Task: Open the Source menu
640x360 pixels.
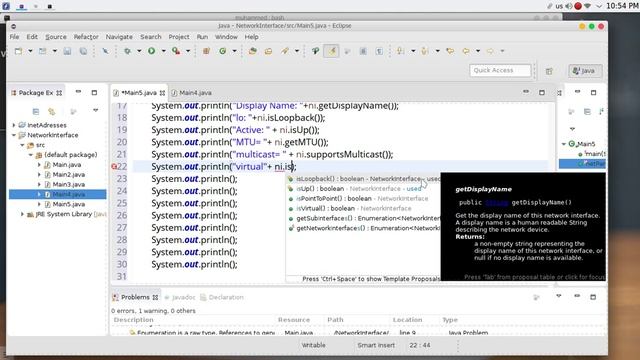Action: (x=56, y=37)
